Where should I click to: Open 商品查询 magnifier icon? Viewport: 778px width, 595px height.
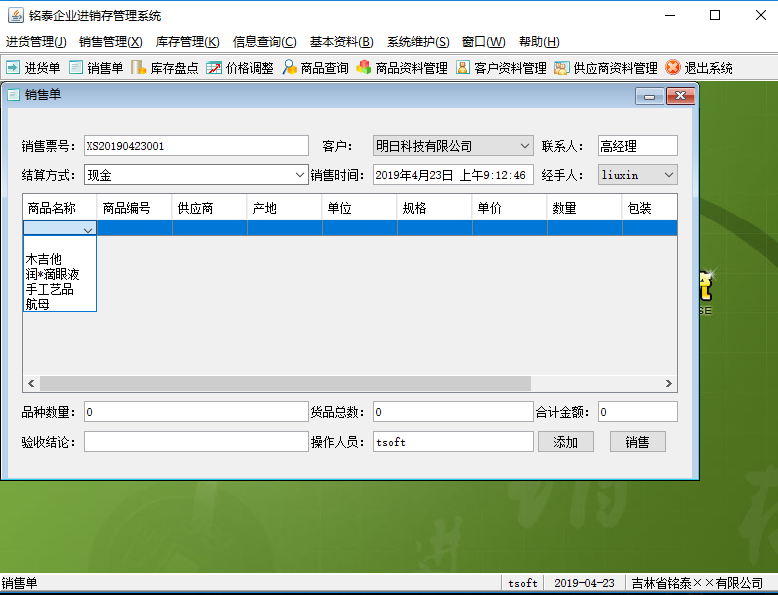point(289,67)
